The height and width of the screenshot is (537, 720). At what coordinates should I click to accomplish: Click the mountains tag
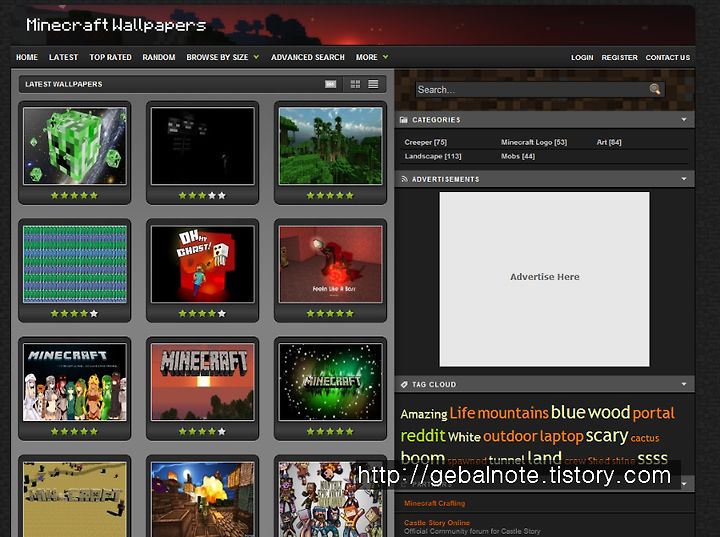coord(513,413)
